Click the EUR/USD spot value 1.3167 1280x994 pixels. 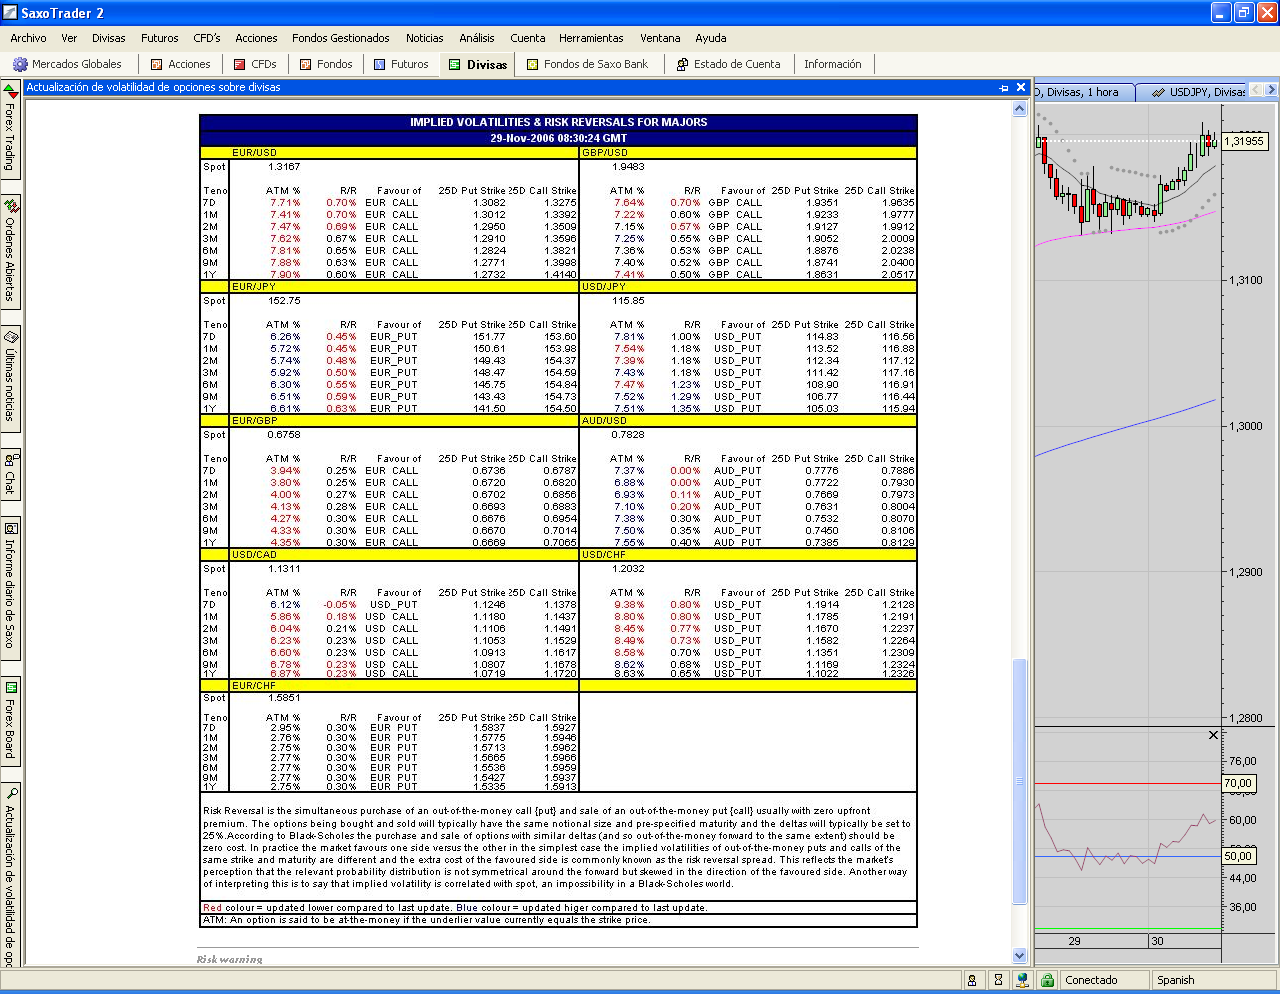(x=284, y=167)
